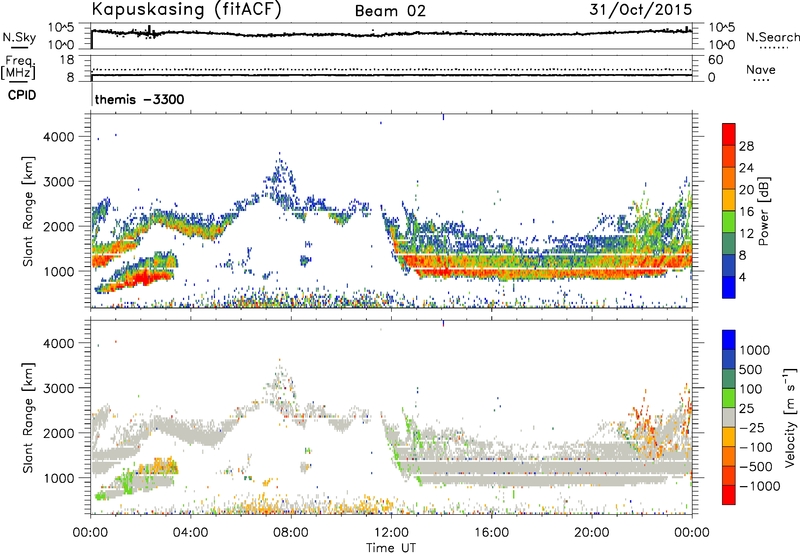
Task: Click the dotted line sample under 'N.Search'
Action: point(773,48)
